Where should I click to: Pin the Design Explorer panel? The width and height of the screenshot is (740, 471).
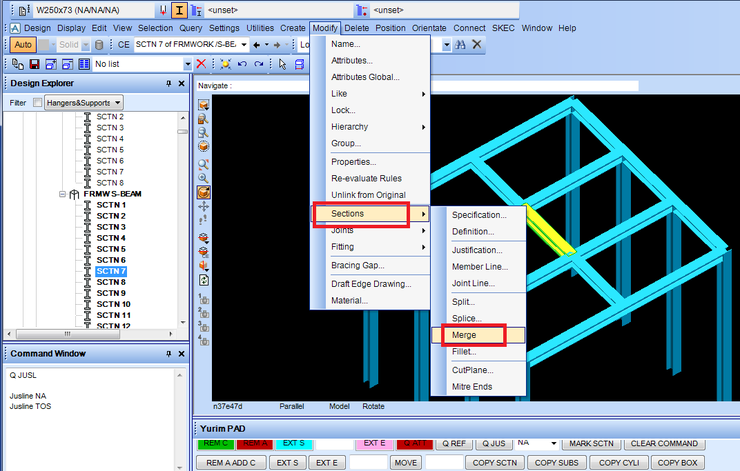coord(168,84)
